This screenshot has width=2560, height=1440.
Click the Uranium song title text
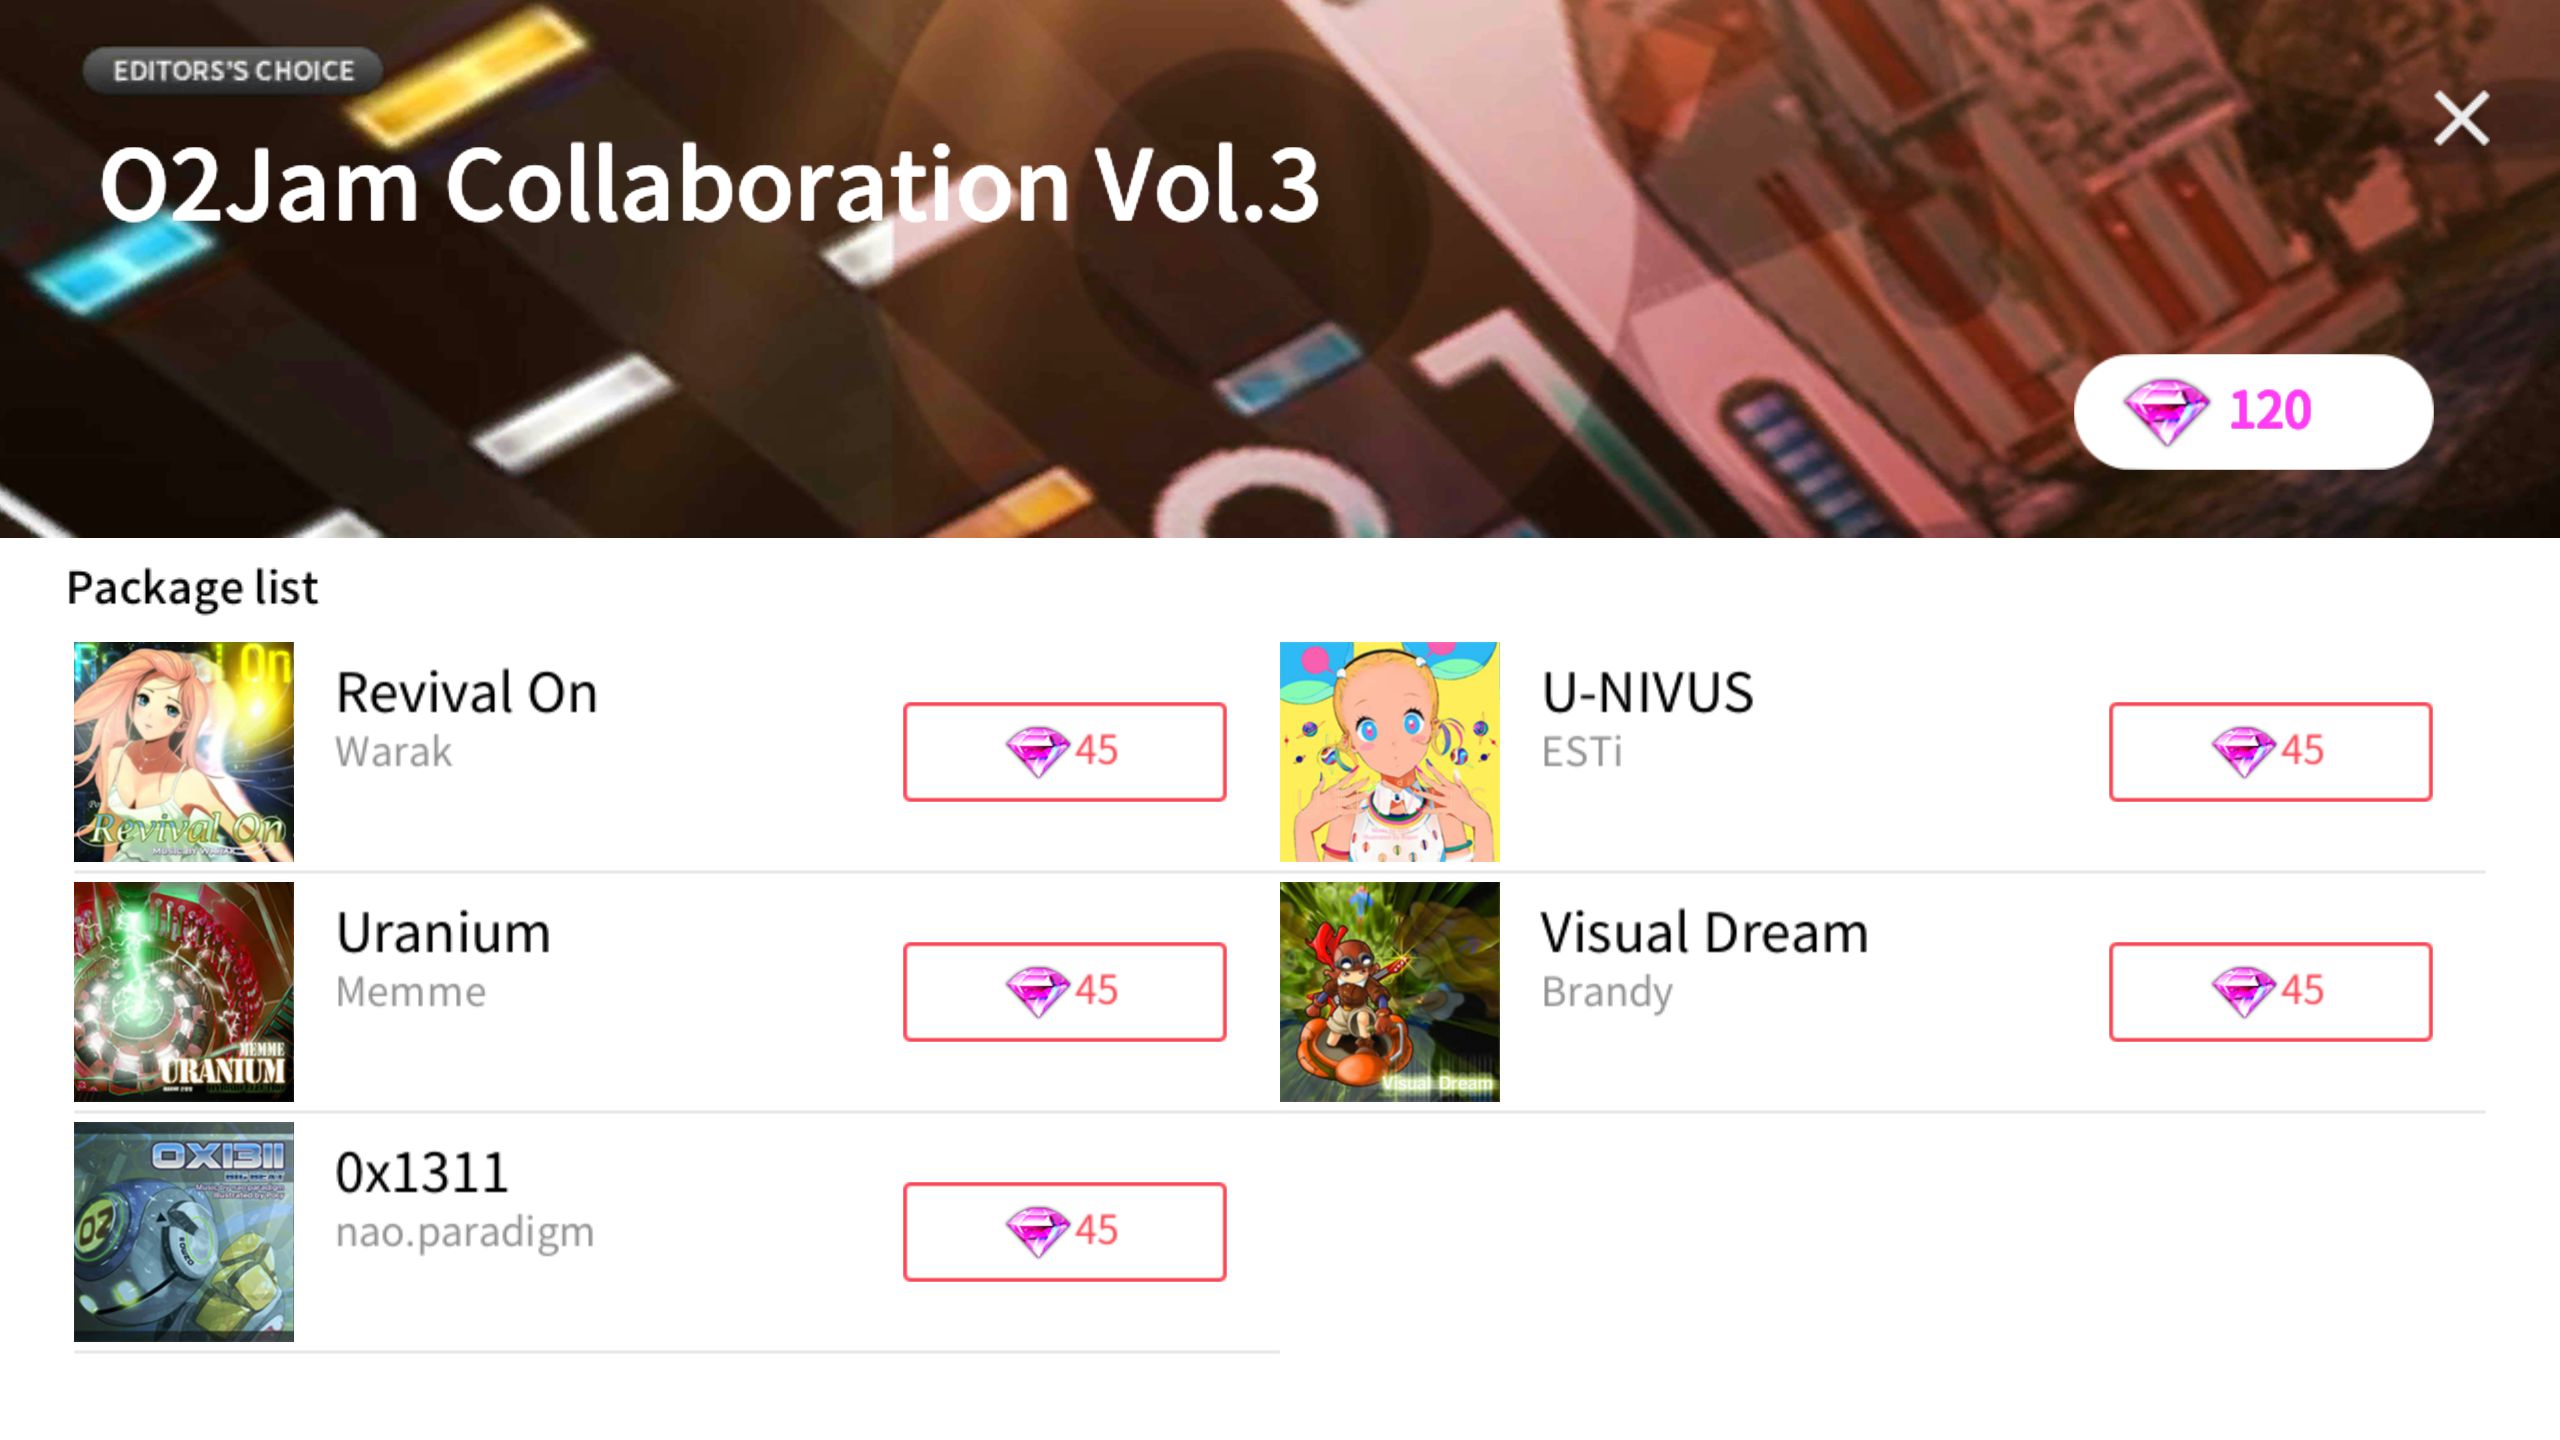[443, 933]
